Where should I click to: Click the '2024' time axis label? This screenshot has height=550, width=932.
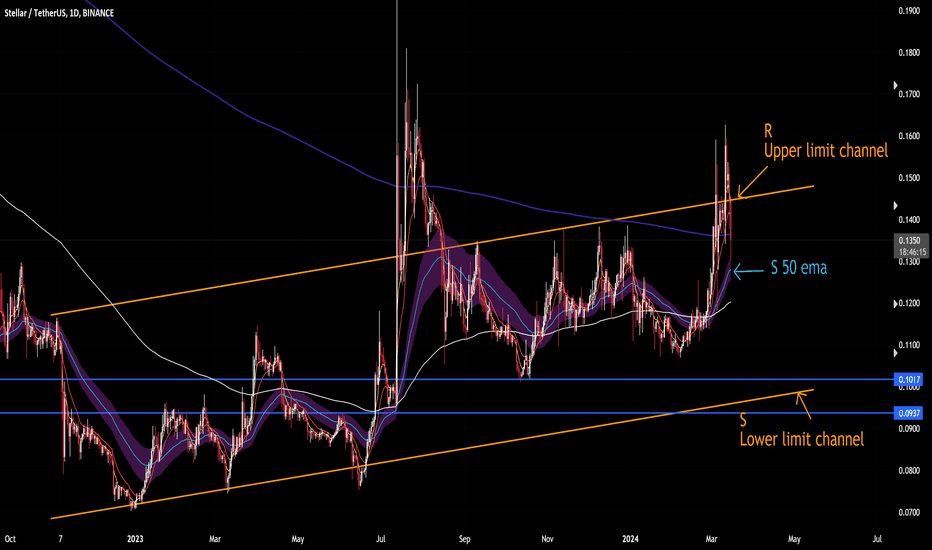[x=630, y=539]
